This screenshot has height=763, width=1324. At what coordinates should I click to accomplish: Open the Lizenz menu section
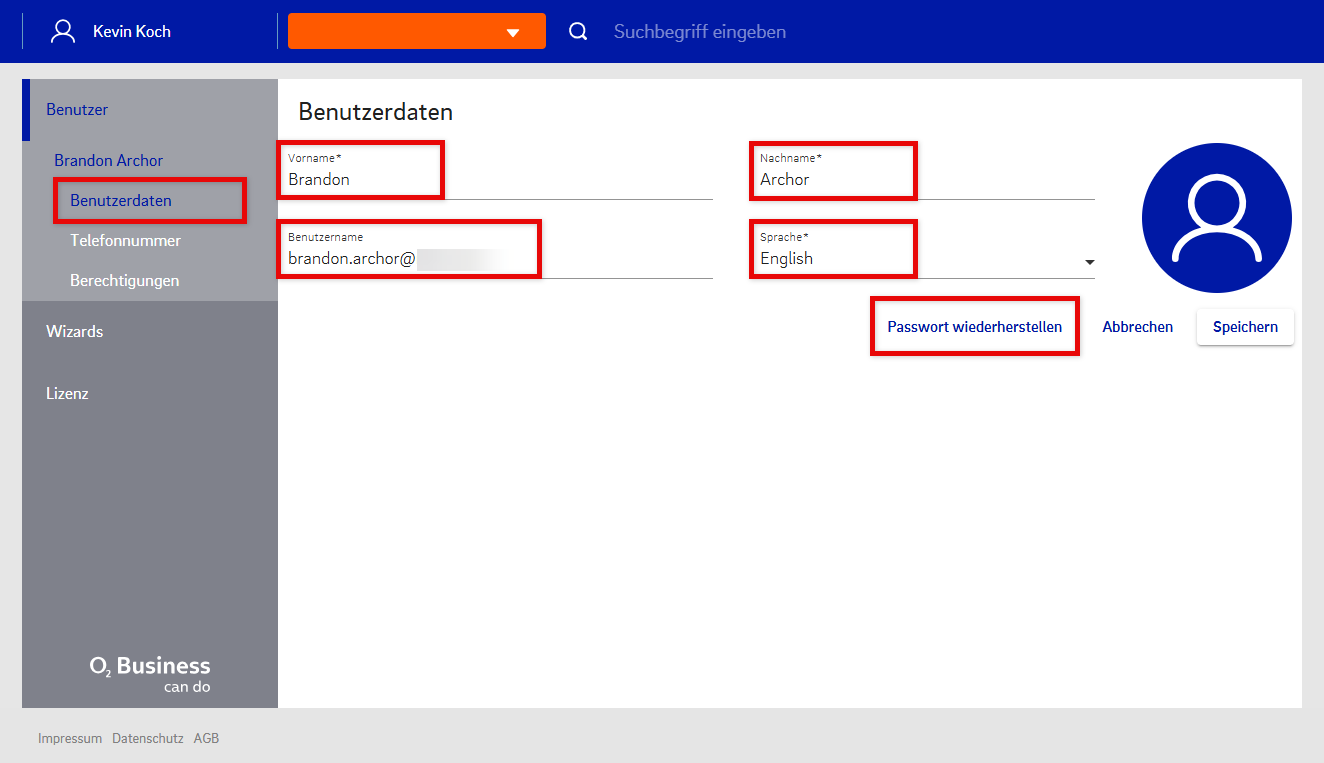tap(67, 394)
